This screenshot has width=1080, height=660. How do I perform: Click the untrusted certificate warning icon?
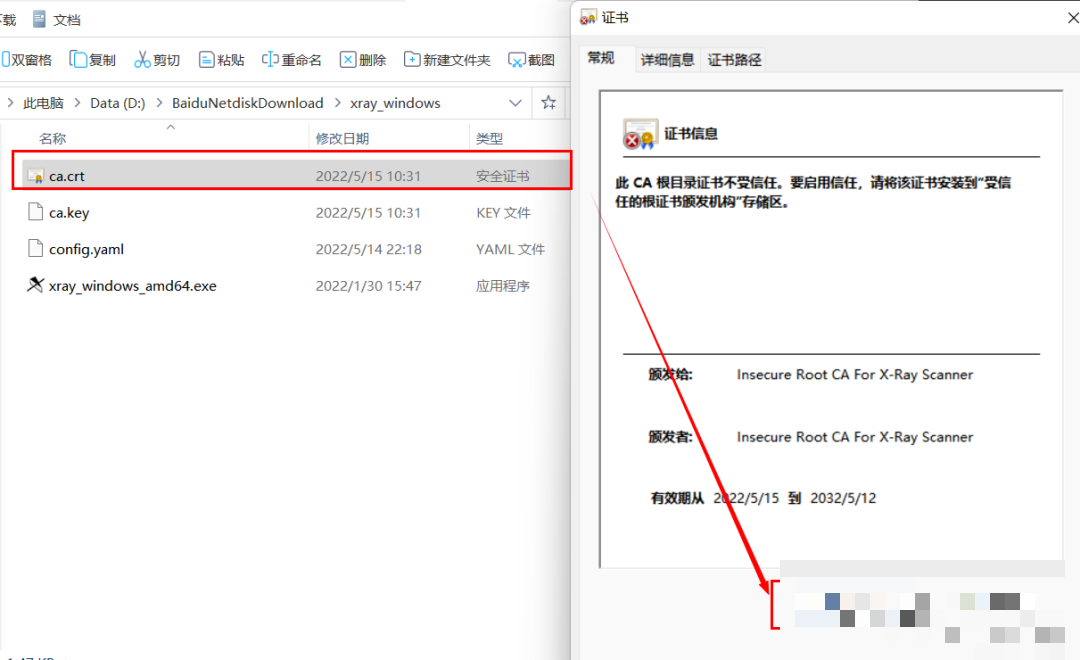tap(639, 134)
